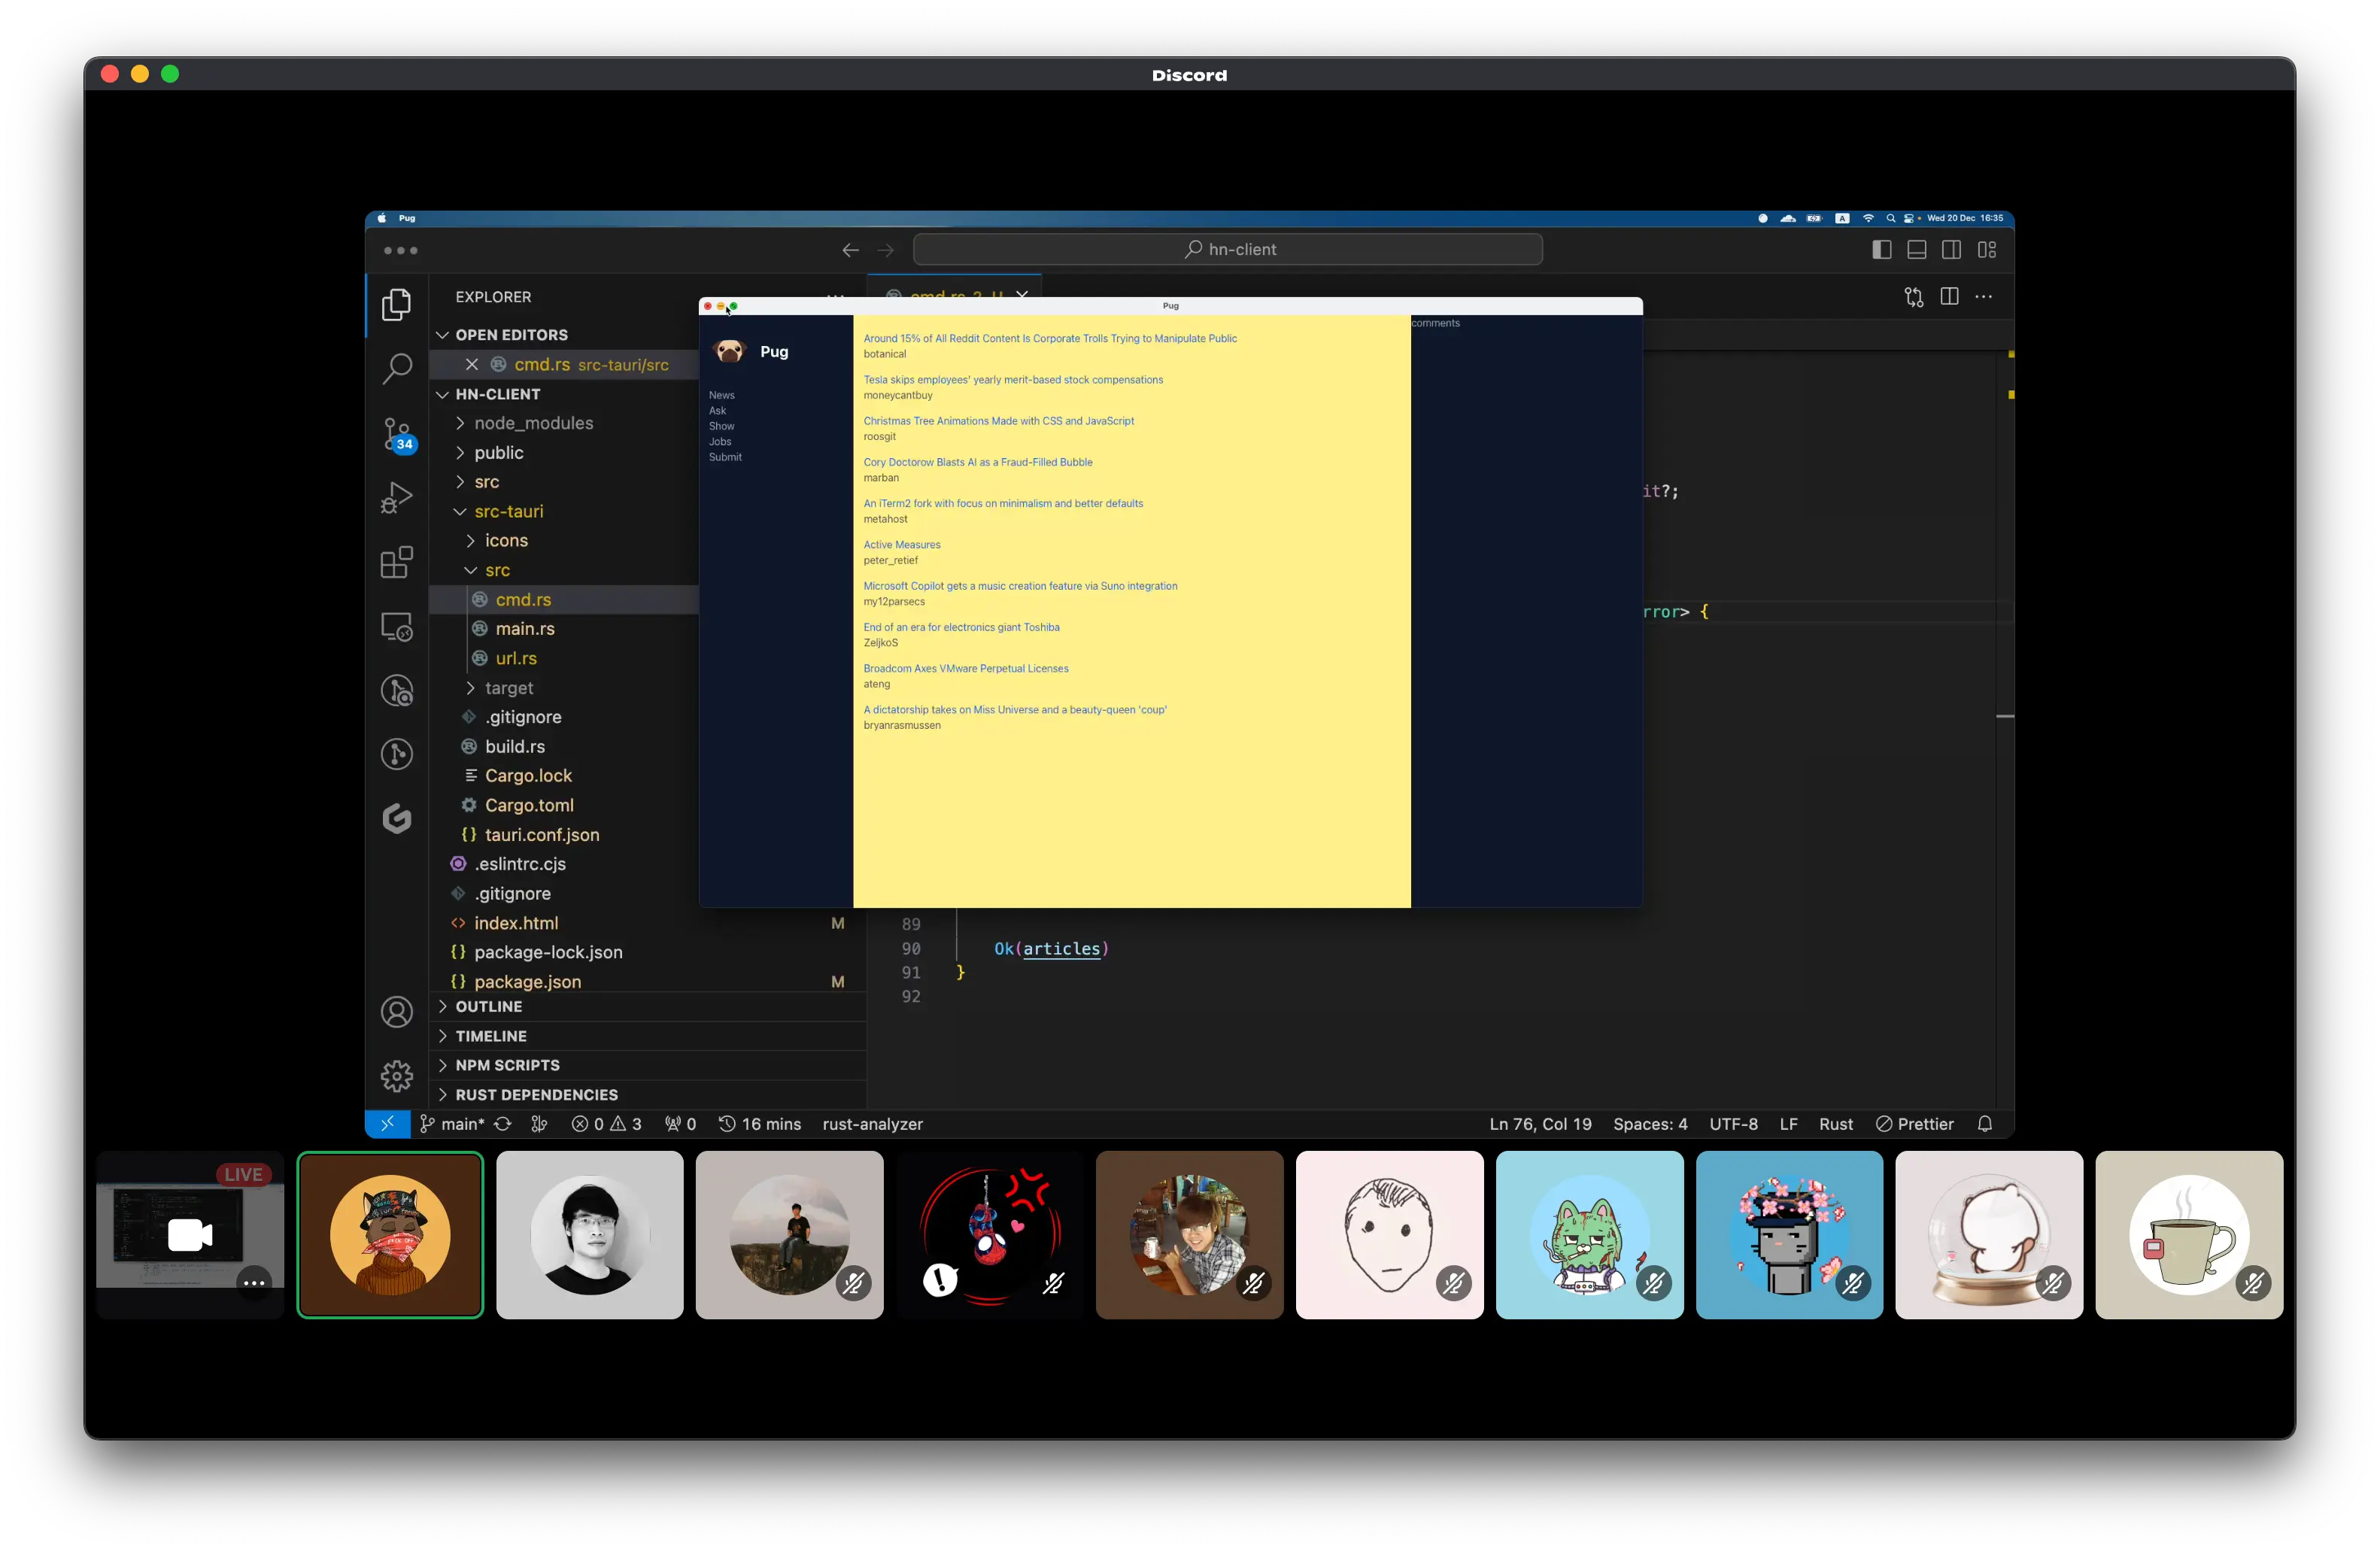Open the Extensions view icon
This screenshot has height=1551, width=2380.
(397, 562)
